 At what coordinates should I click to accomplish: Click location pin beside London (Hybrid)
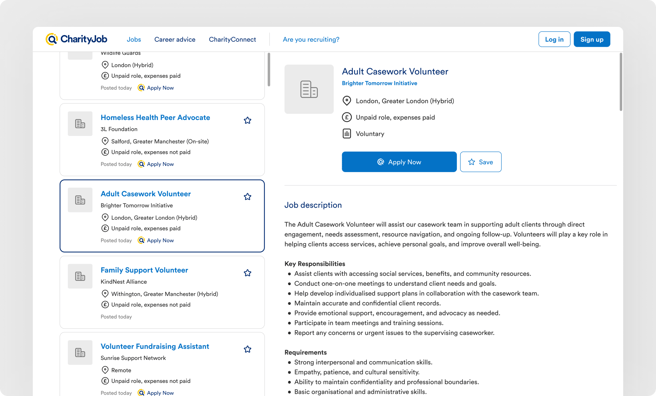click(105, 65)
